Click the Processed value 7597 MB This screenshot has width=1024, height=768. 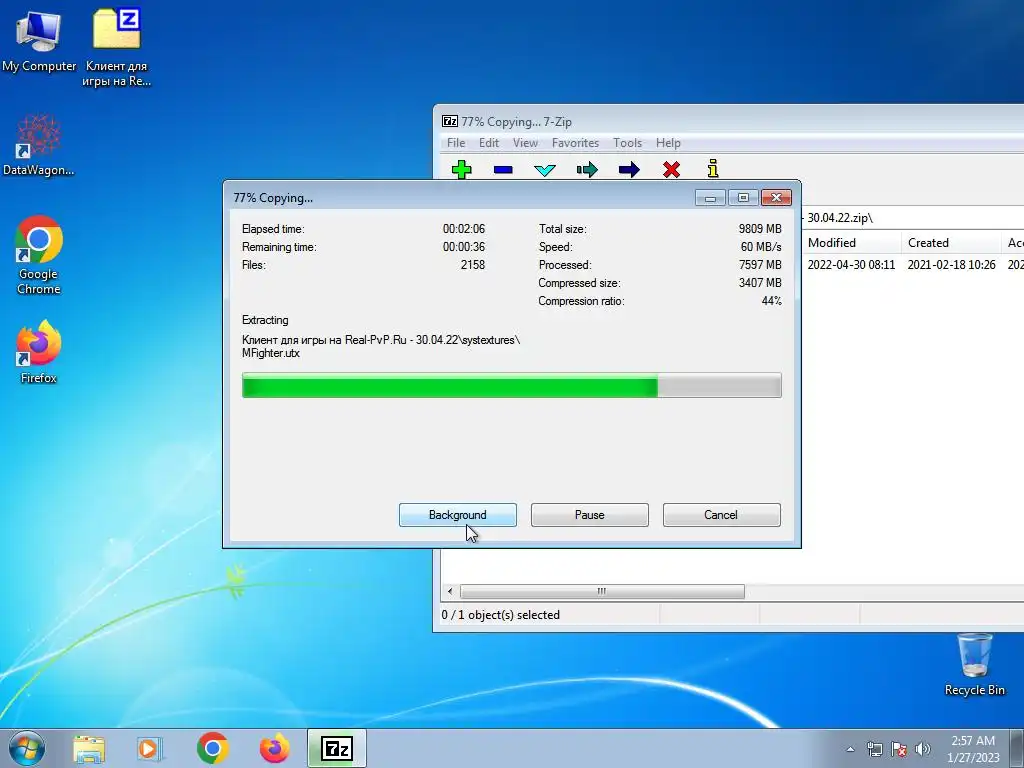click(x=760, y=265)
